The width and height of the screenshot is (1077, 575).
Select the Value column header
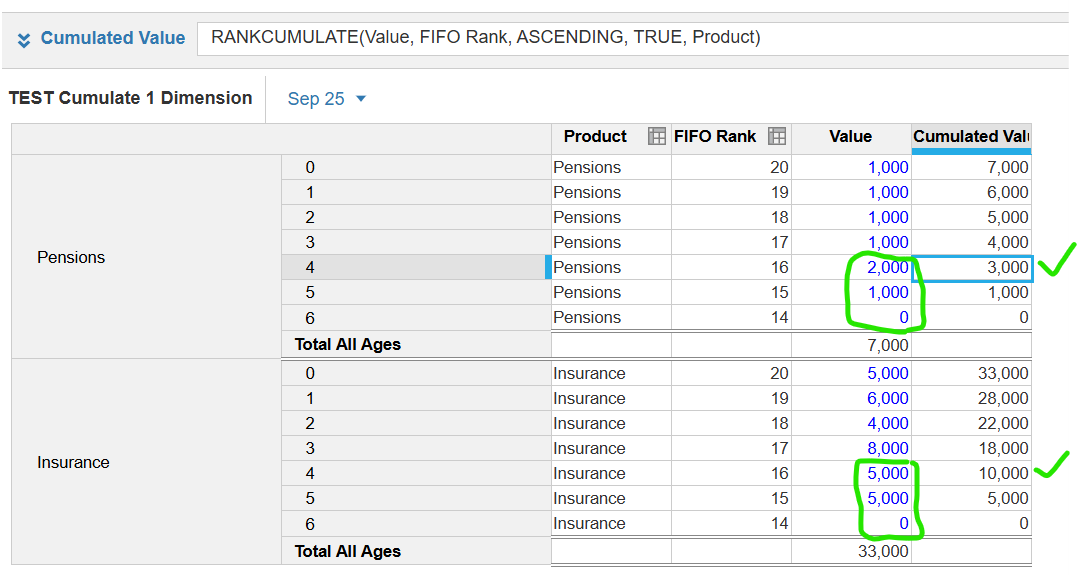(x=851, y=137)
